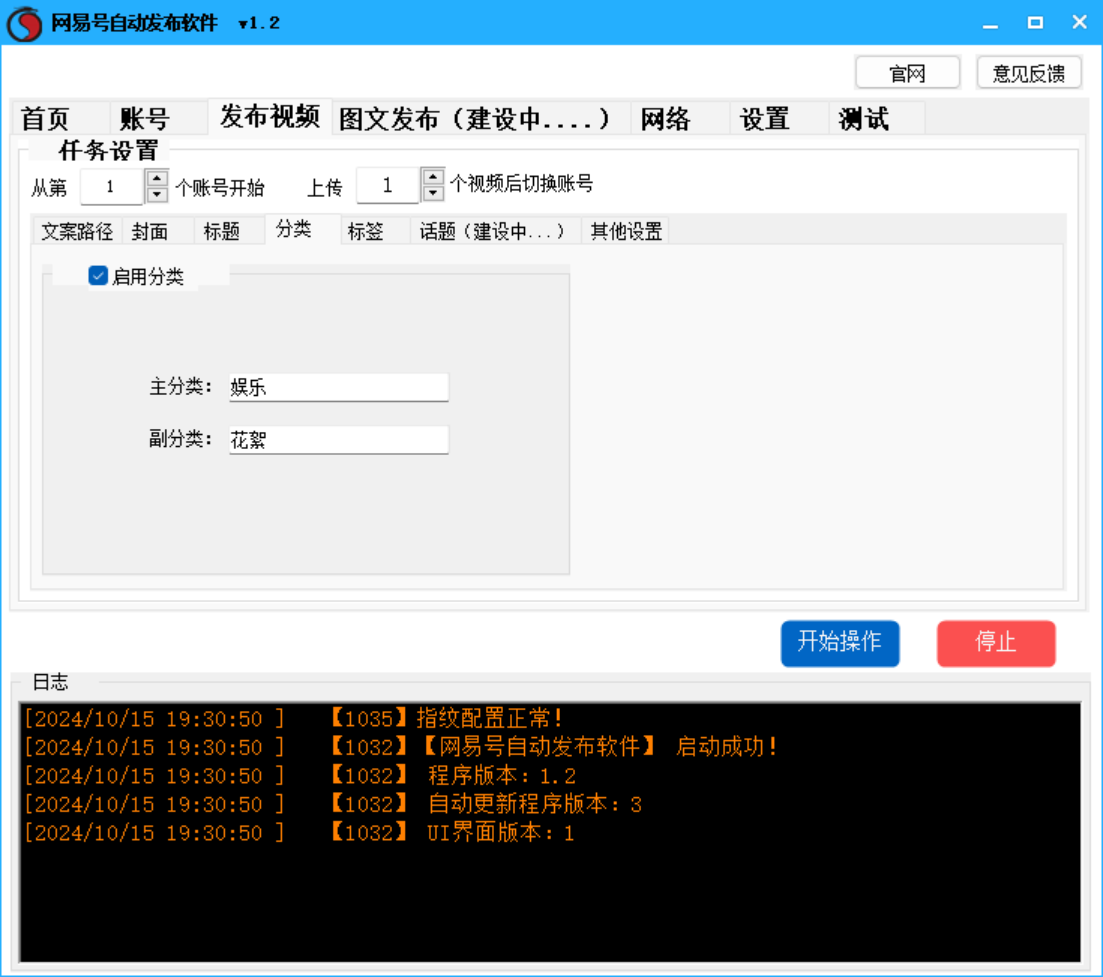This screenshot has height=977, width=1103.
Task: Decrease the starting account number stepper
Action: click(157, 194)
